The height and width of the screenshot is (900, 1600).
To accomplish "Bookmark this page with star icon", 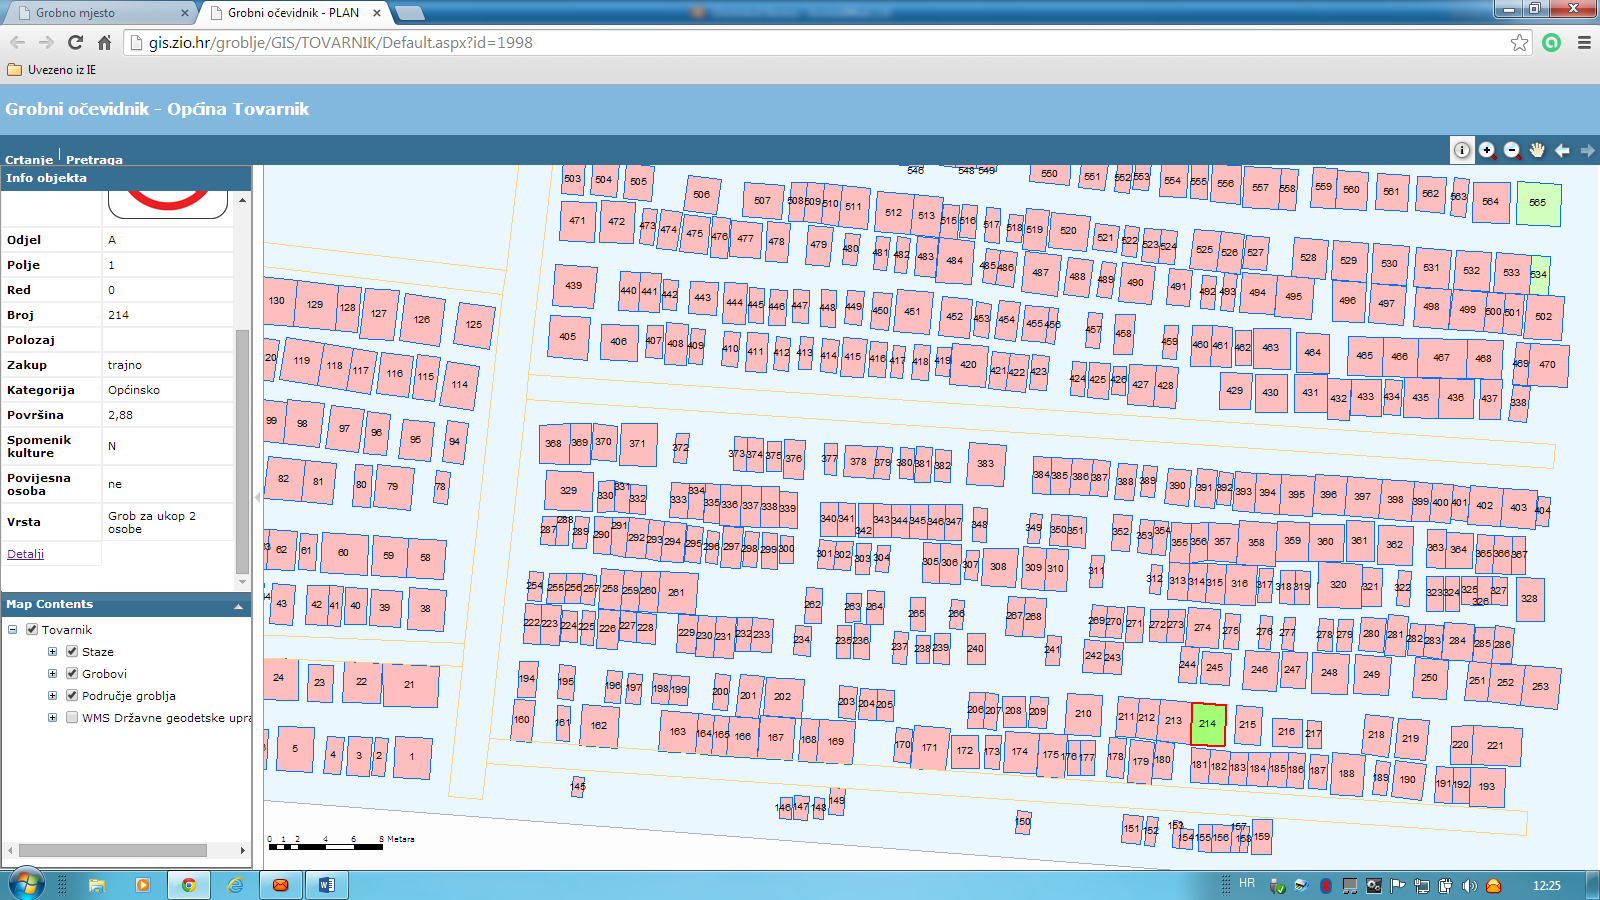I will pyautogui.click(x=1520, y=42).
